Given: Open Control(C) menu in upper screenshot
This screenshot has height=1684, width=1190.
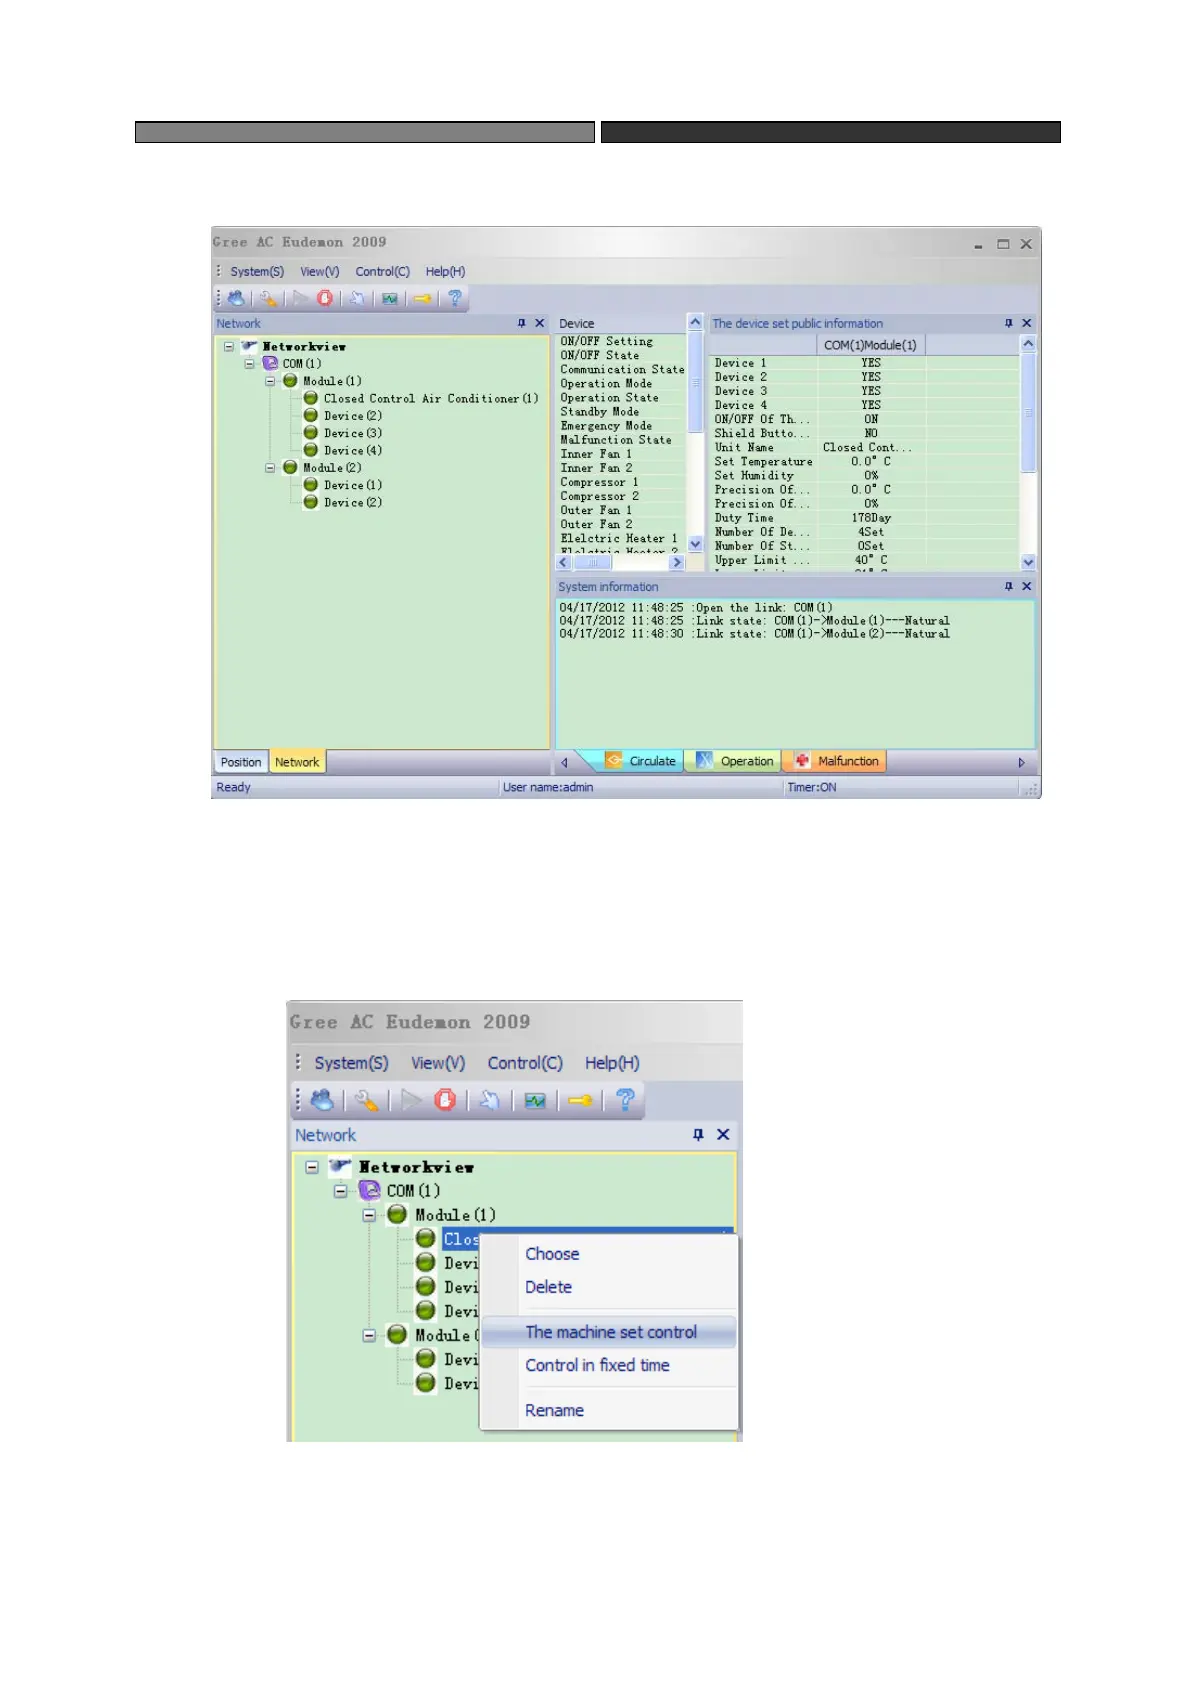Looking at the screenshot, I should click(383, 271).
